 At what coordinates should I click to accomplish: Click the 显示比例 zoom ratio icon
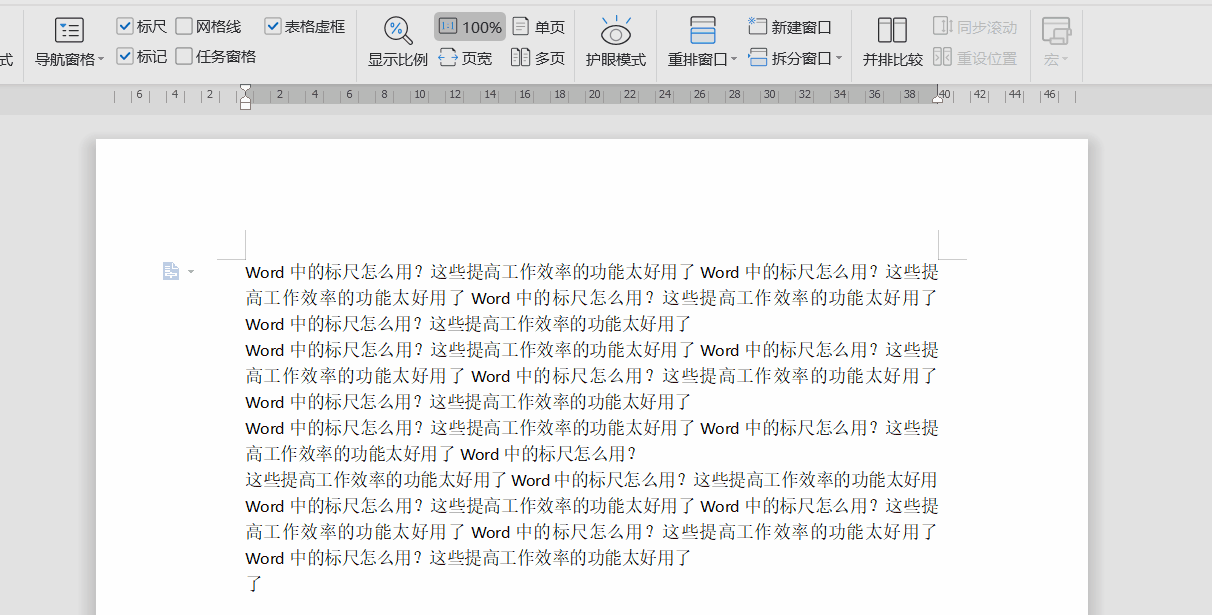coord(397,31)
